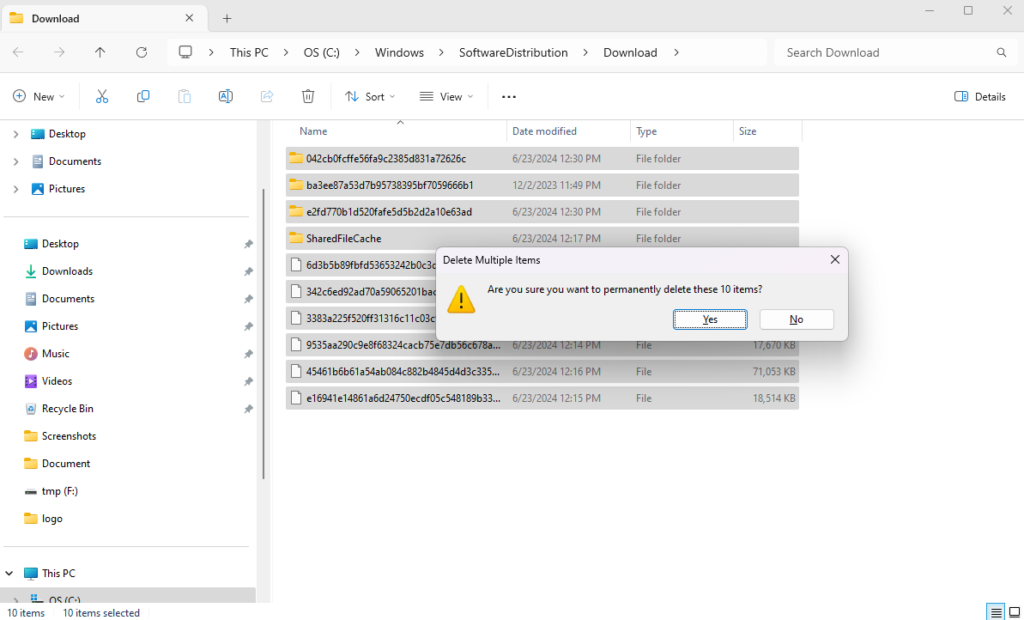Open the New item dropdown
This screenshot has height=620, width=1024.
[x=38, y=97]
